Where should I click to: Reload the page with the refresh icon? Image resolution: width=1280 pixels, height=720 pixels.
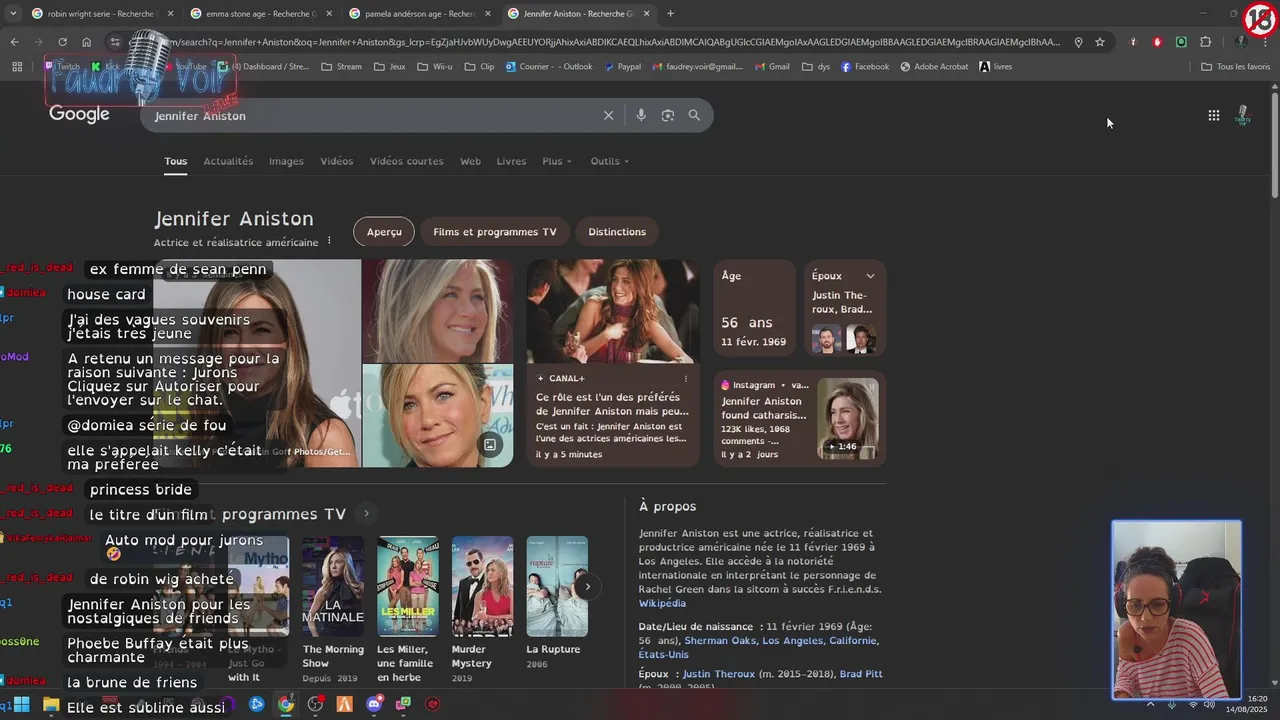(x=62, y=42)
